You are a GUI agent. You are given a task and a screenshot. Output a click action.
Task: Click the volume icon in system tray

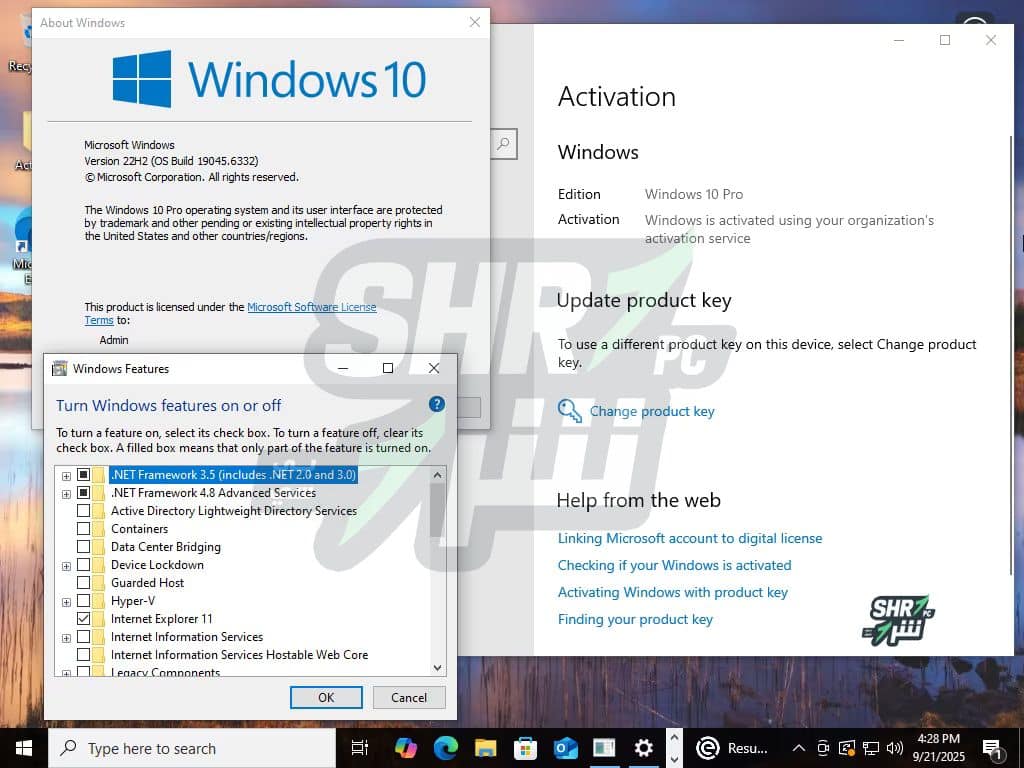[892, 748]
